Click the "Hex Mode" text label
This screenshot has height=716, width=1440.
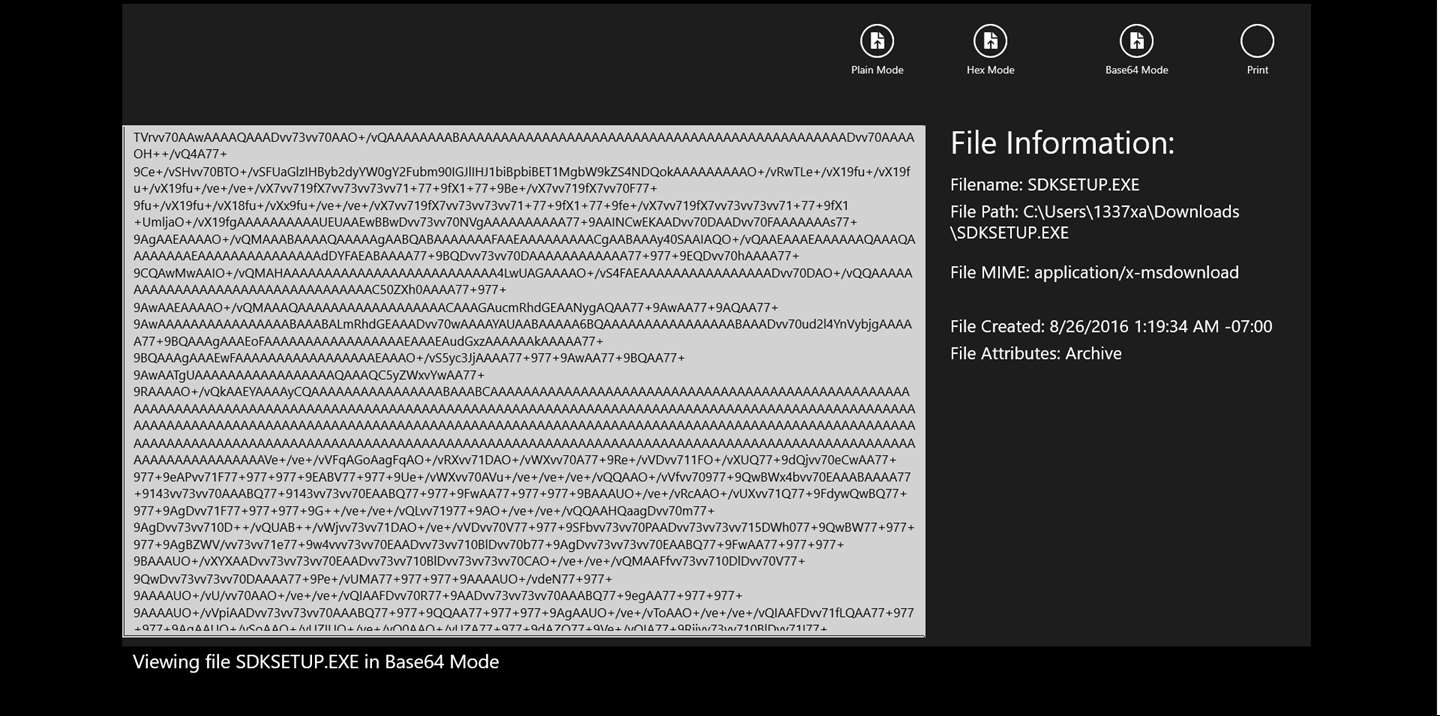coord(990,70)
